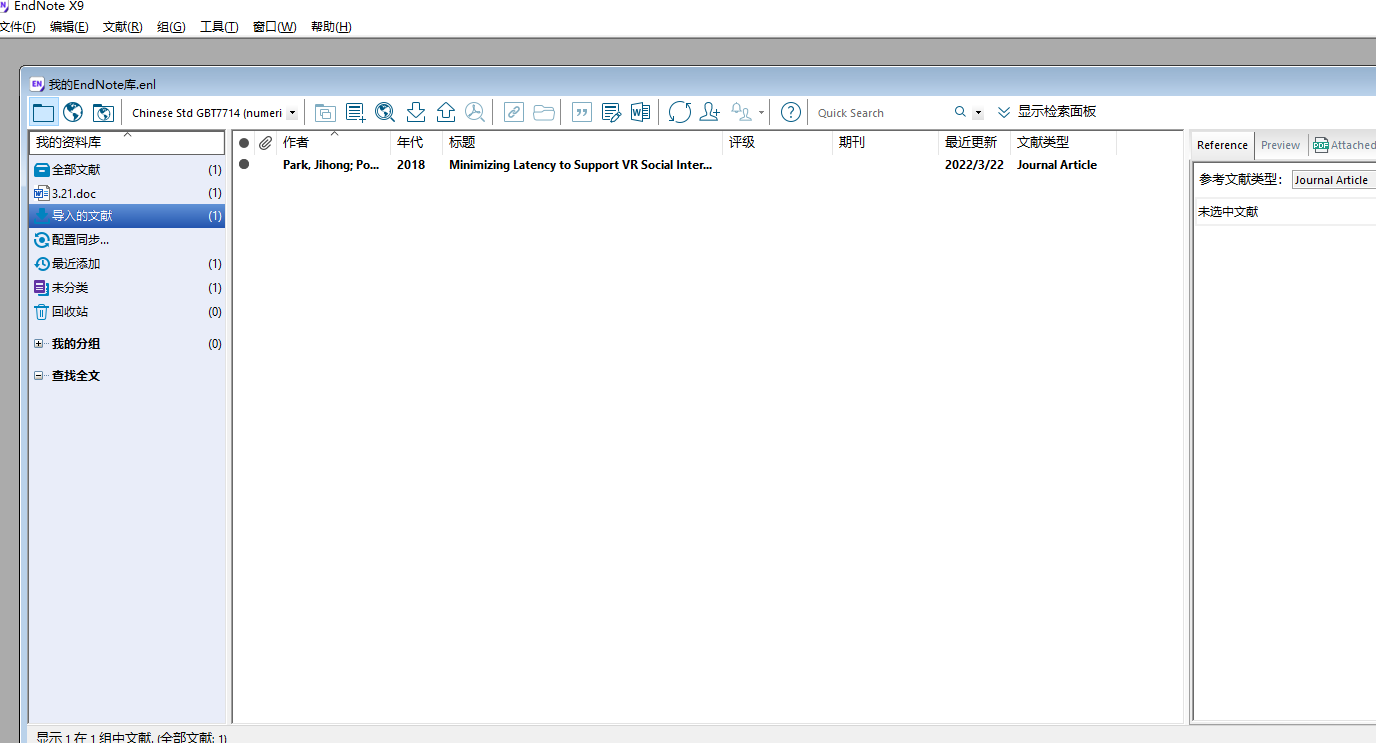Screen dimensions: 1376x743
Task: Sort by the attachment paperclip column header
Action: point(265,143)
